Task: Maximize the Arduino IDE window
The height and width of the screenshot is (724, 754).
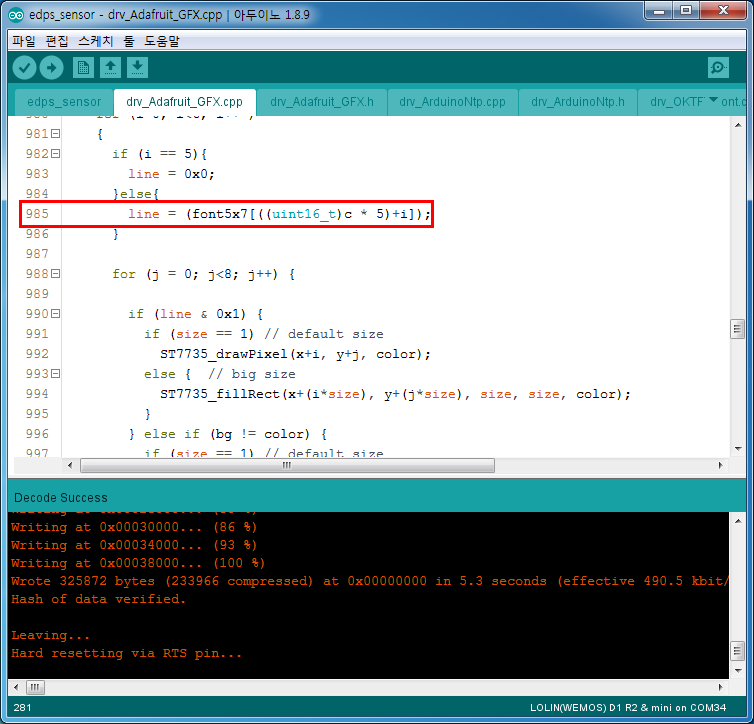Action: pyautogui.click(x=686, y=11)
